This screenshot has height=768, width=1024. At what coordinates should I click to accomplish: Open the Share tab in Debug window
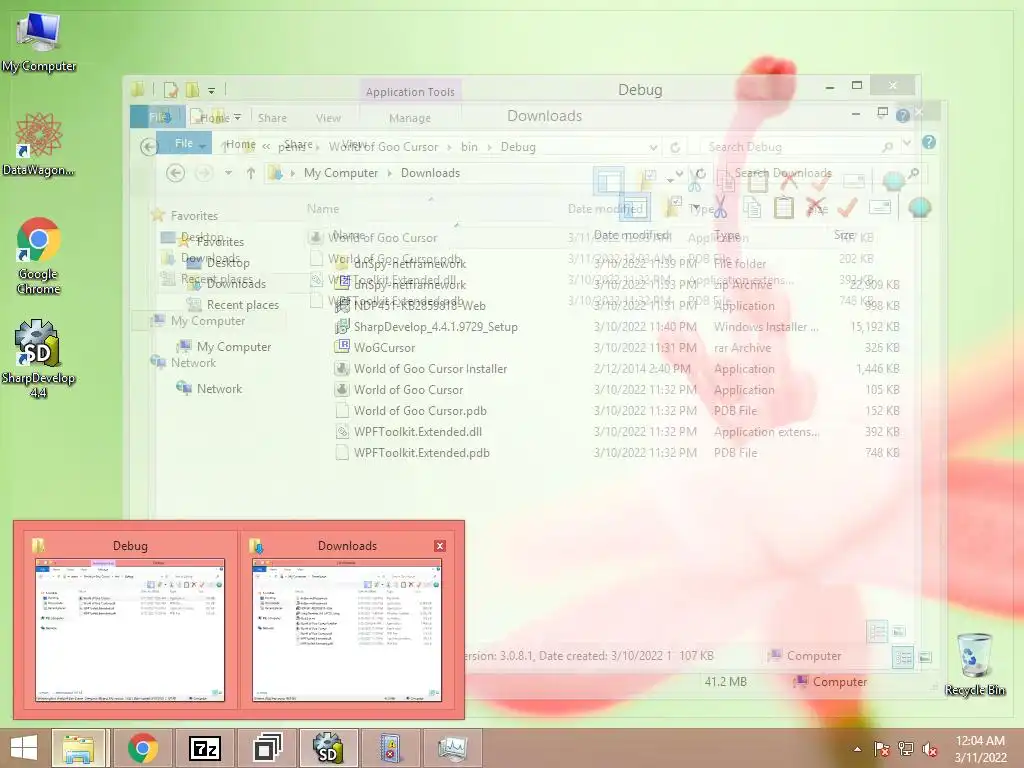pos(272,118)
